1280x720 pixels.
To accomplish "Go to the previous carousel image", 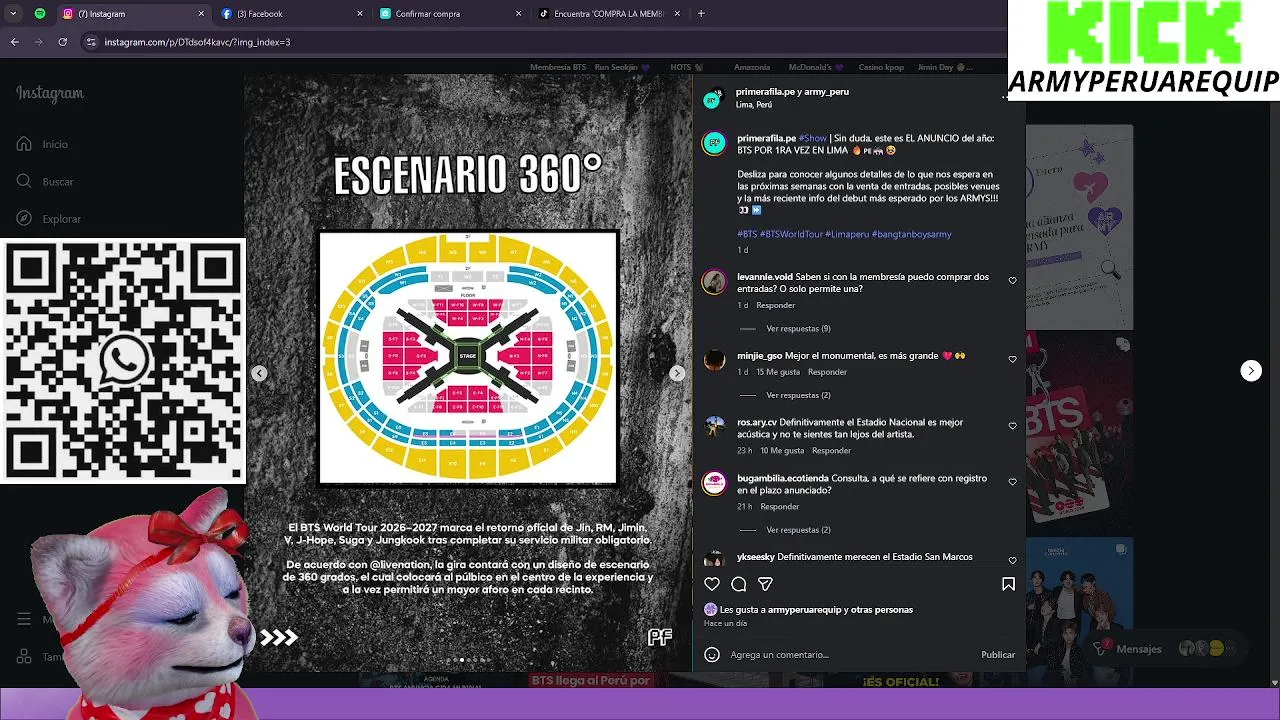I will [259, 373].
